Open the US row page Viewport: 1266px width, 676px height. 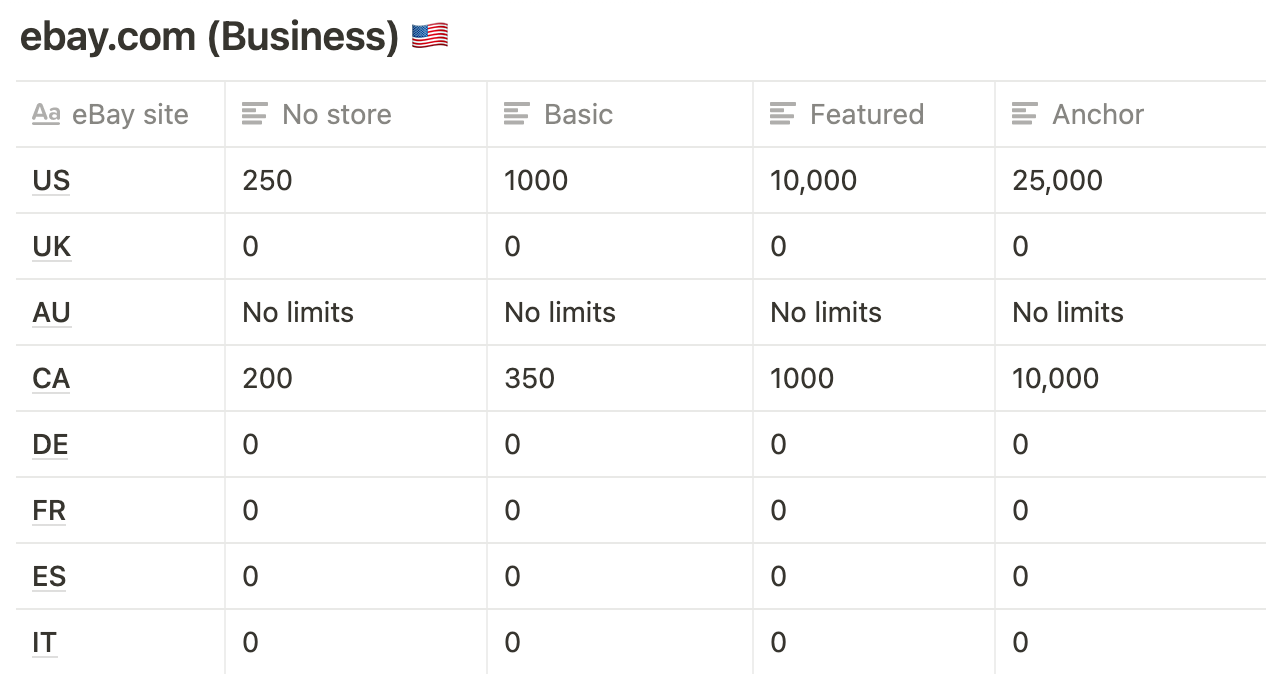point(51,180)
